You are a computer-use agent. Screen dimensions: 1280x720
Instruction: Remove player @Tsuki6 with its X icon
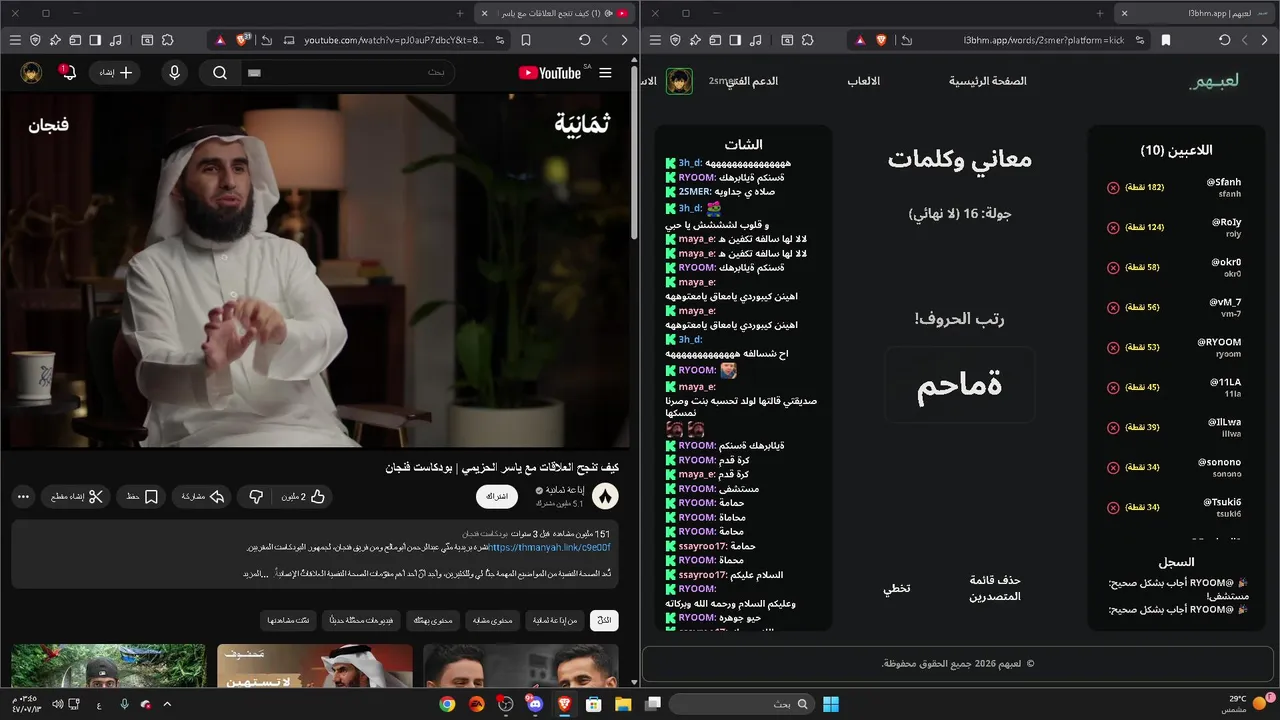pyautogui.click(x=1113, y=508)
